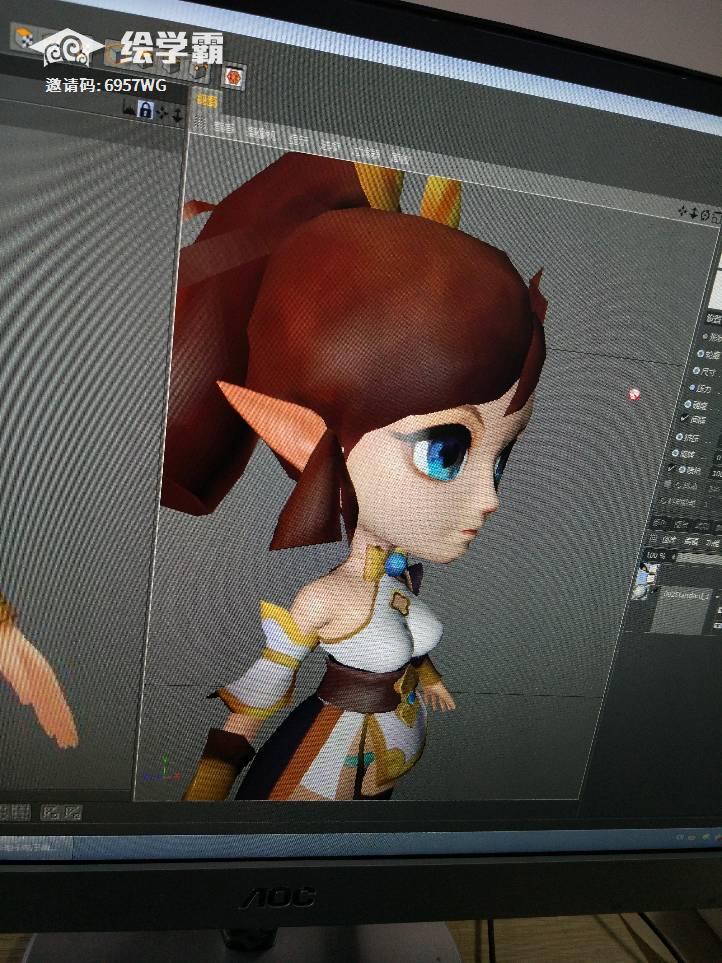Uncheck the 间距 brush checkbox
This screenshot has height=963, width=722.
(x=684, y=418)
